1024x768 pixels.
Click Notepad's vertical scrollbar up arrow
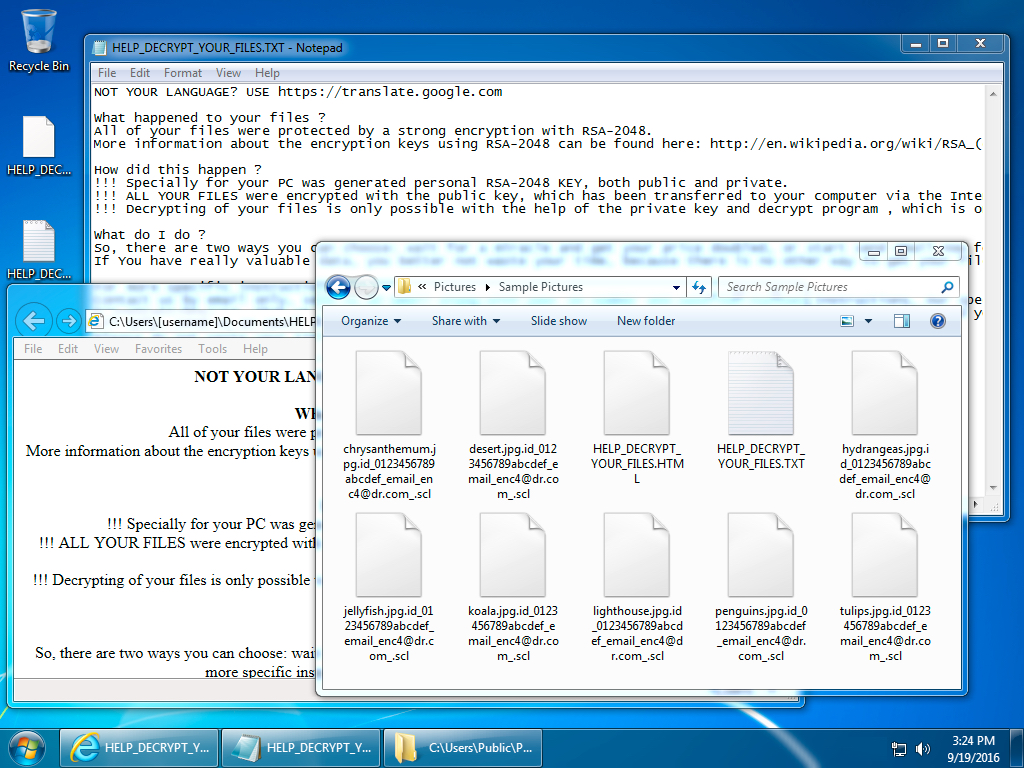point(993,93)
